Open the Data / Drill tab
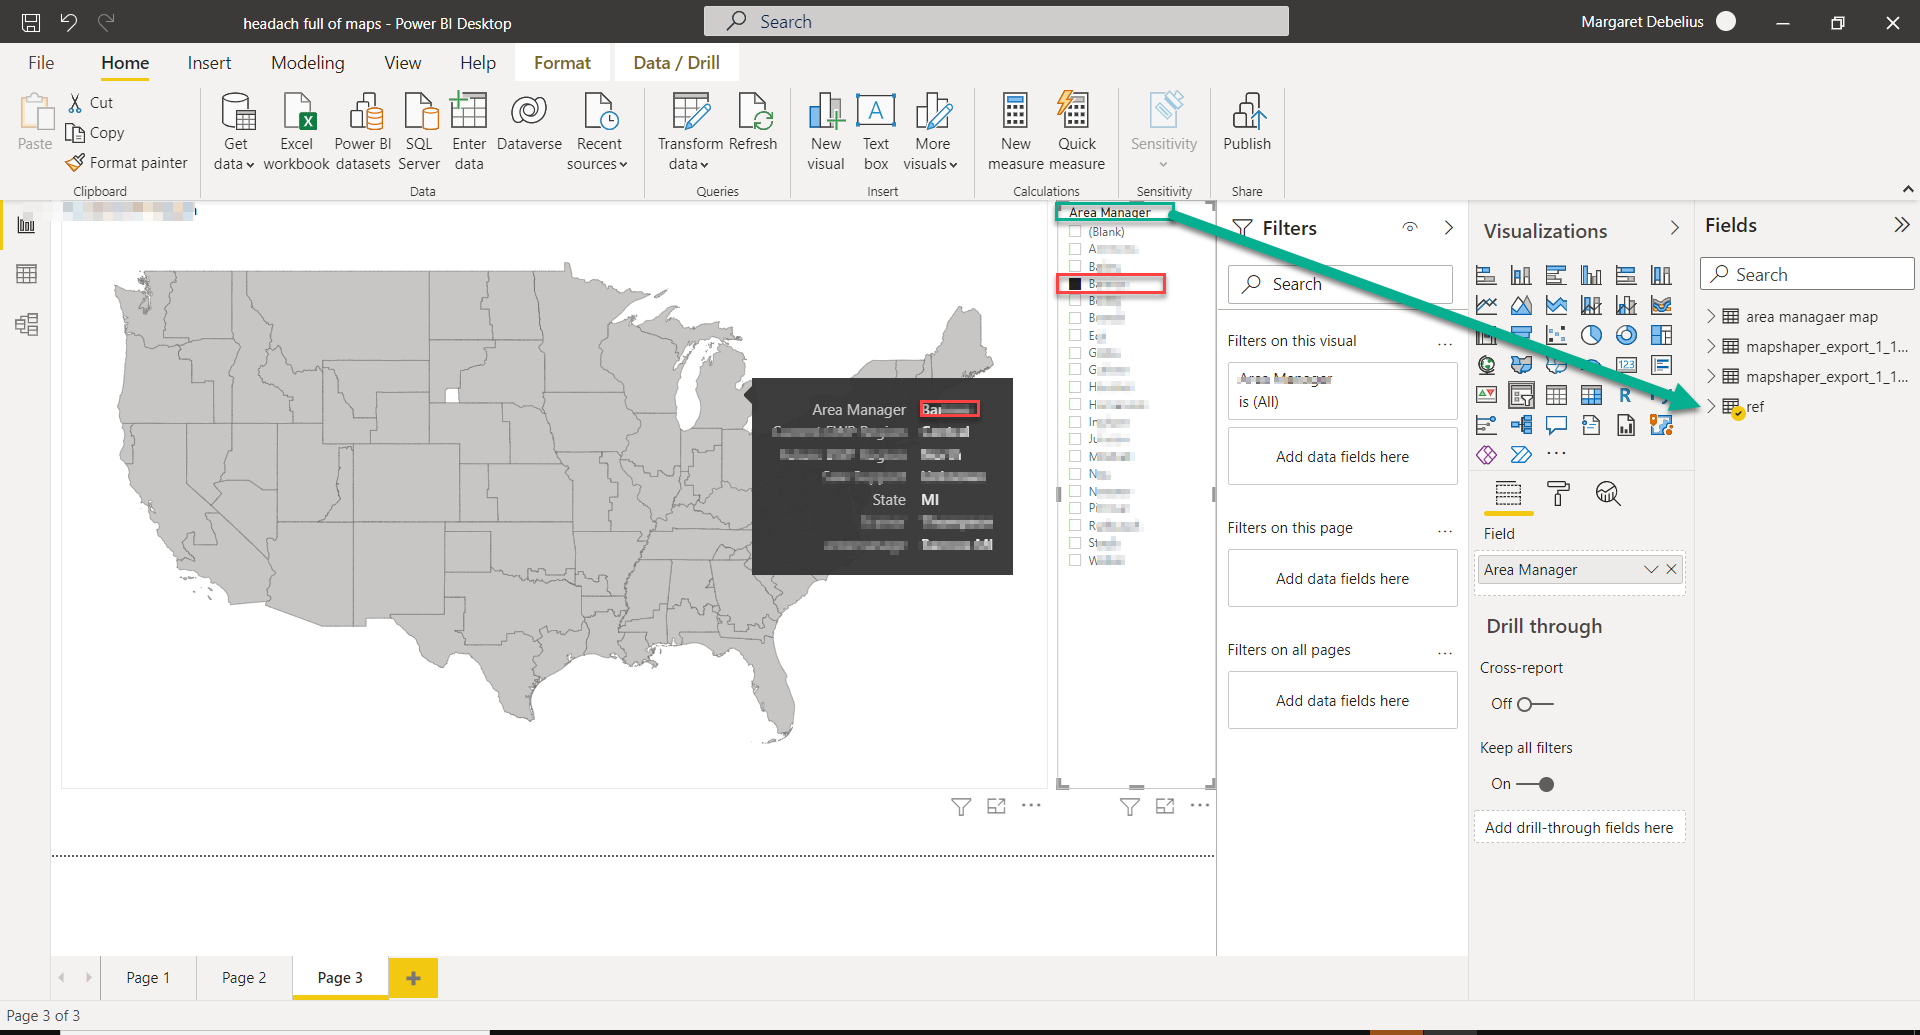 [677, 63]
